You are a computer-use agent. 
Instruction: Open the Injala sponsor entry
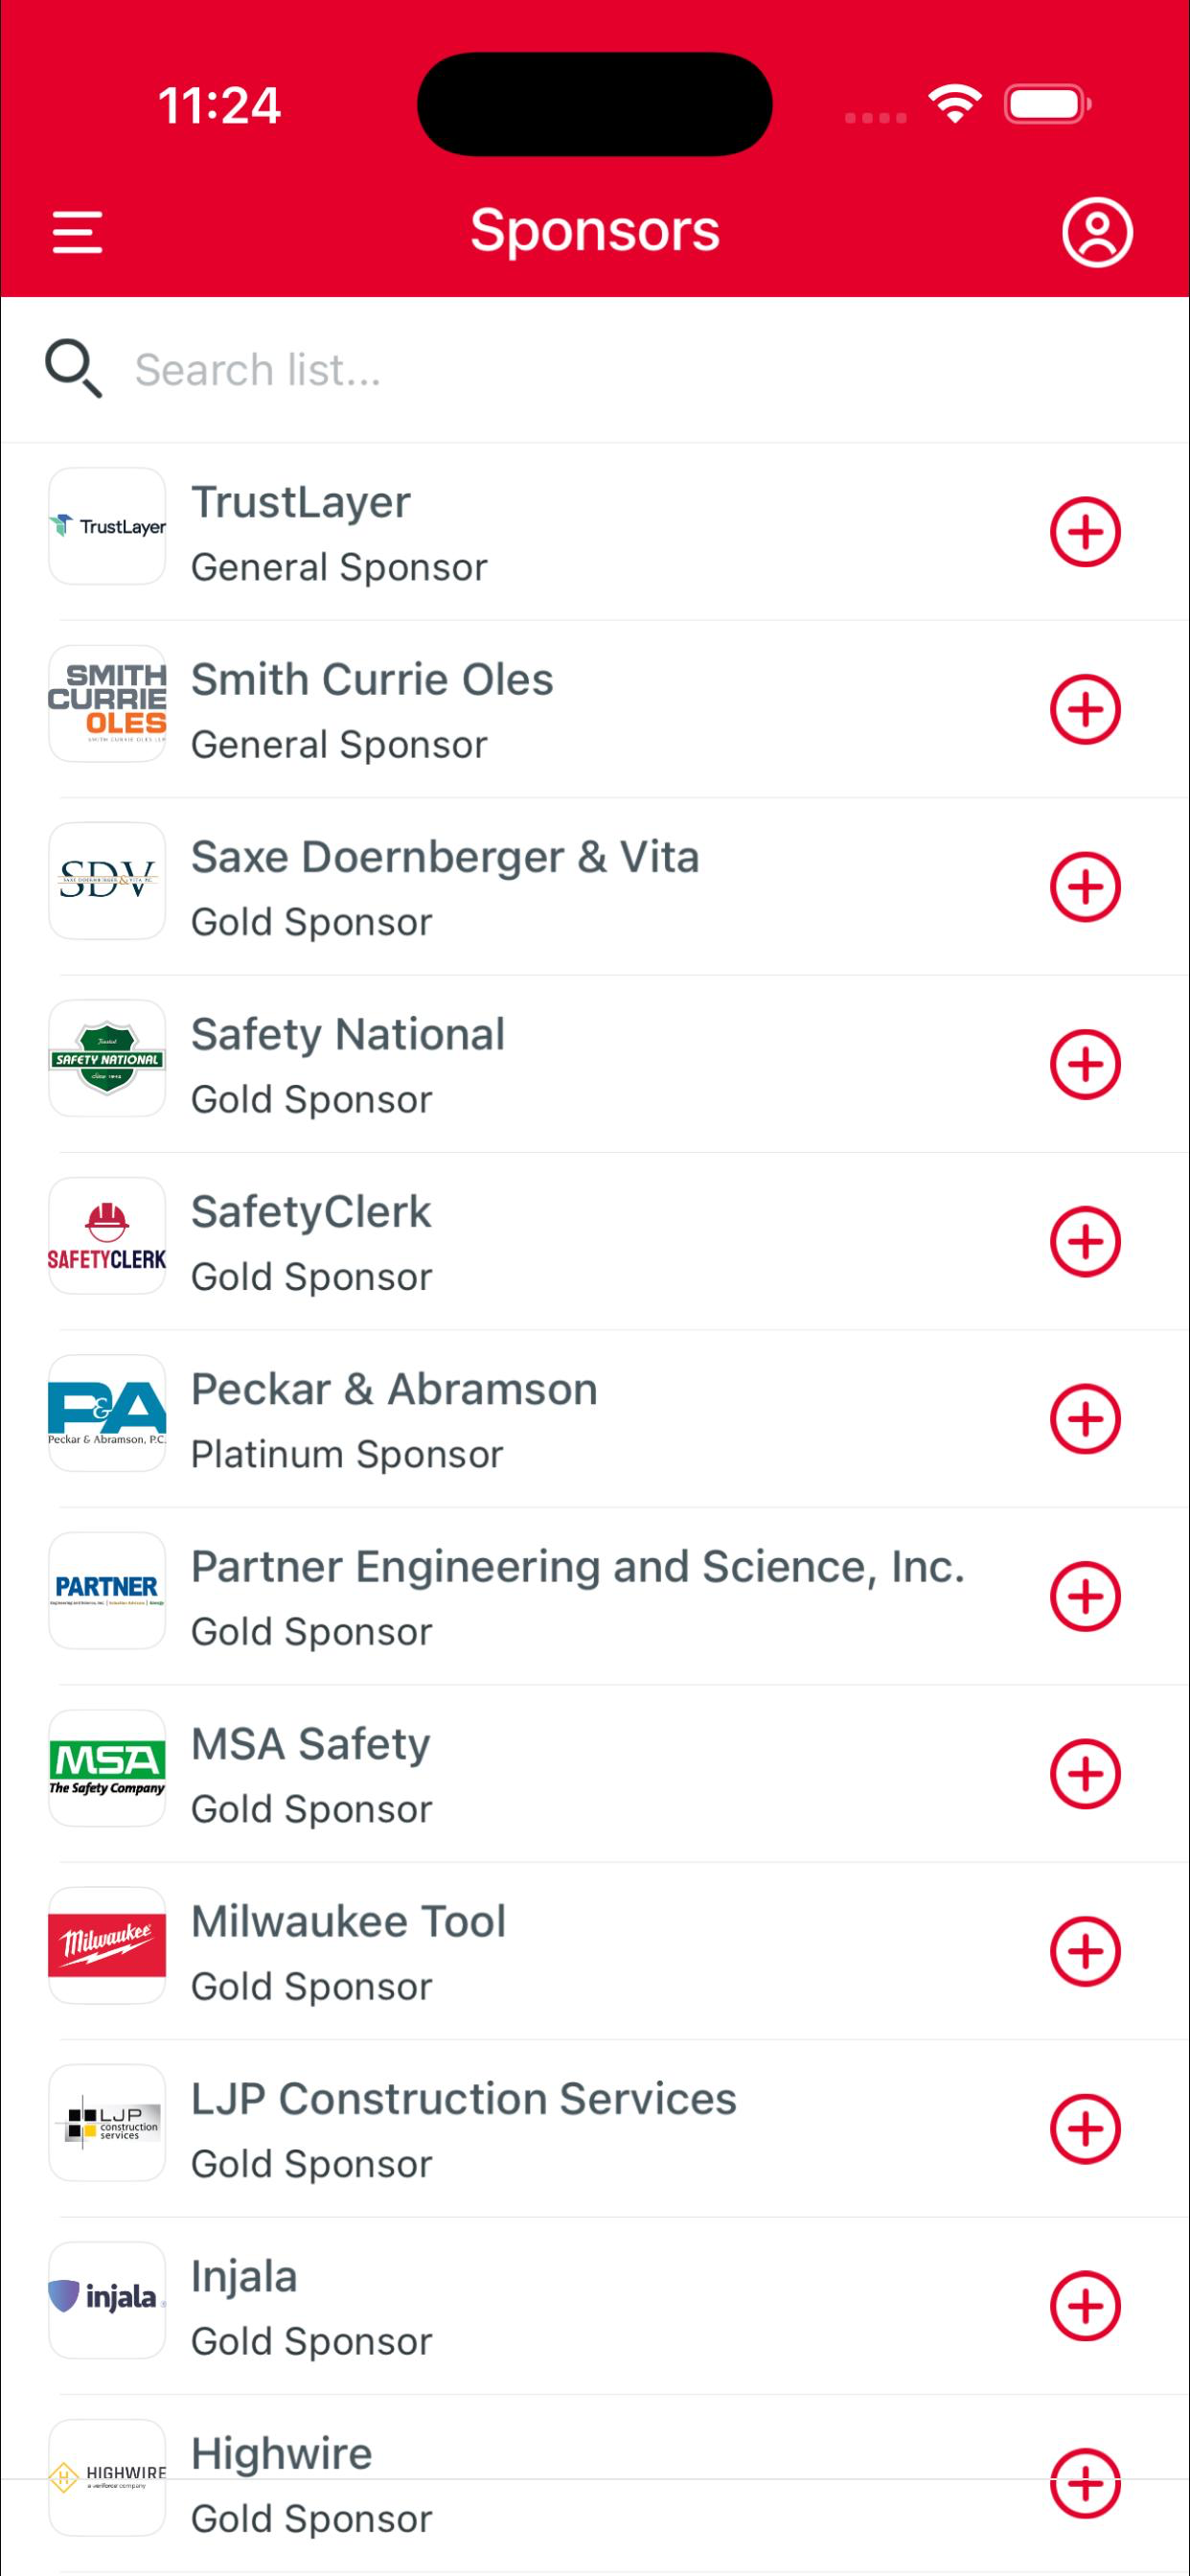595,2306
